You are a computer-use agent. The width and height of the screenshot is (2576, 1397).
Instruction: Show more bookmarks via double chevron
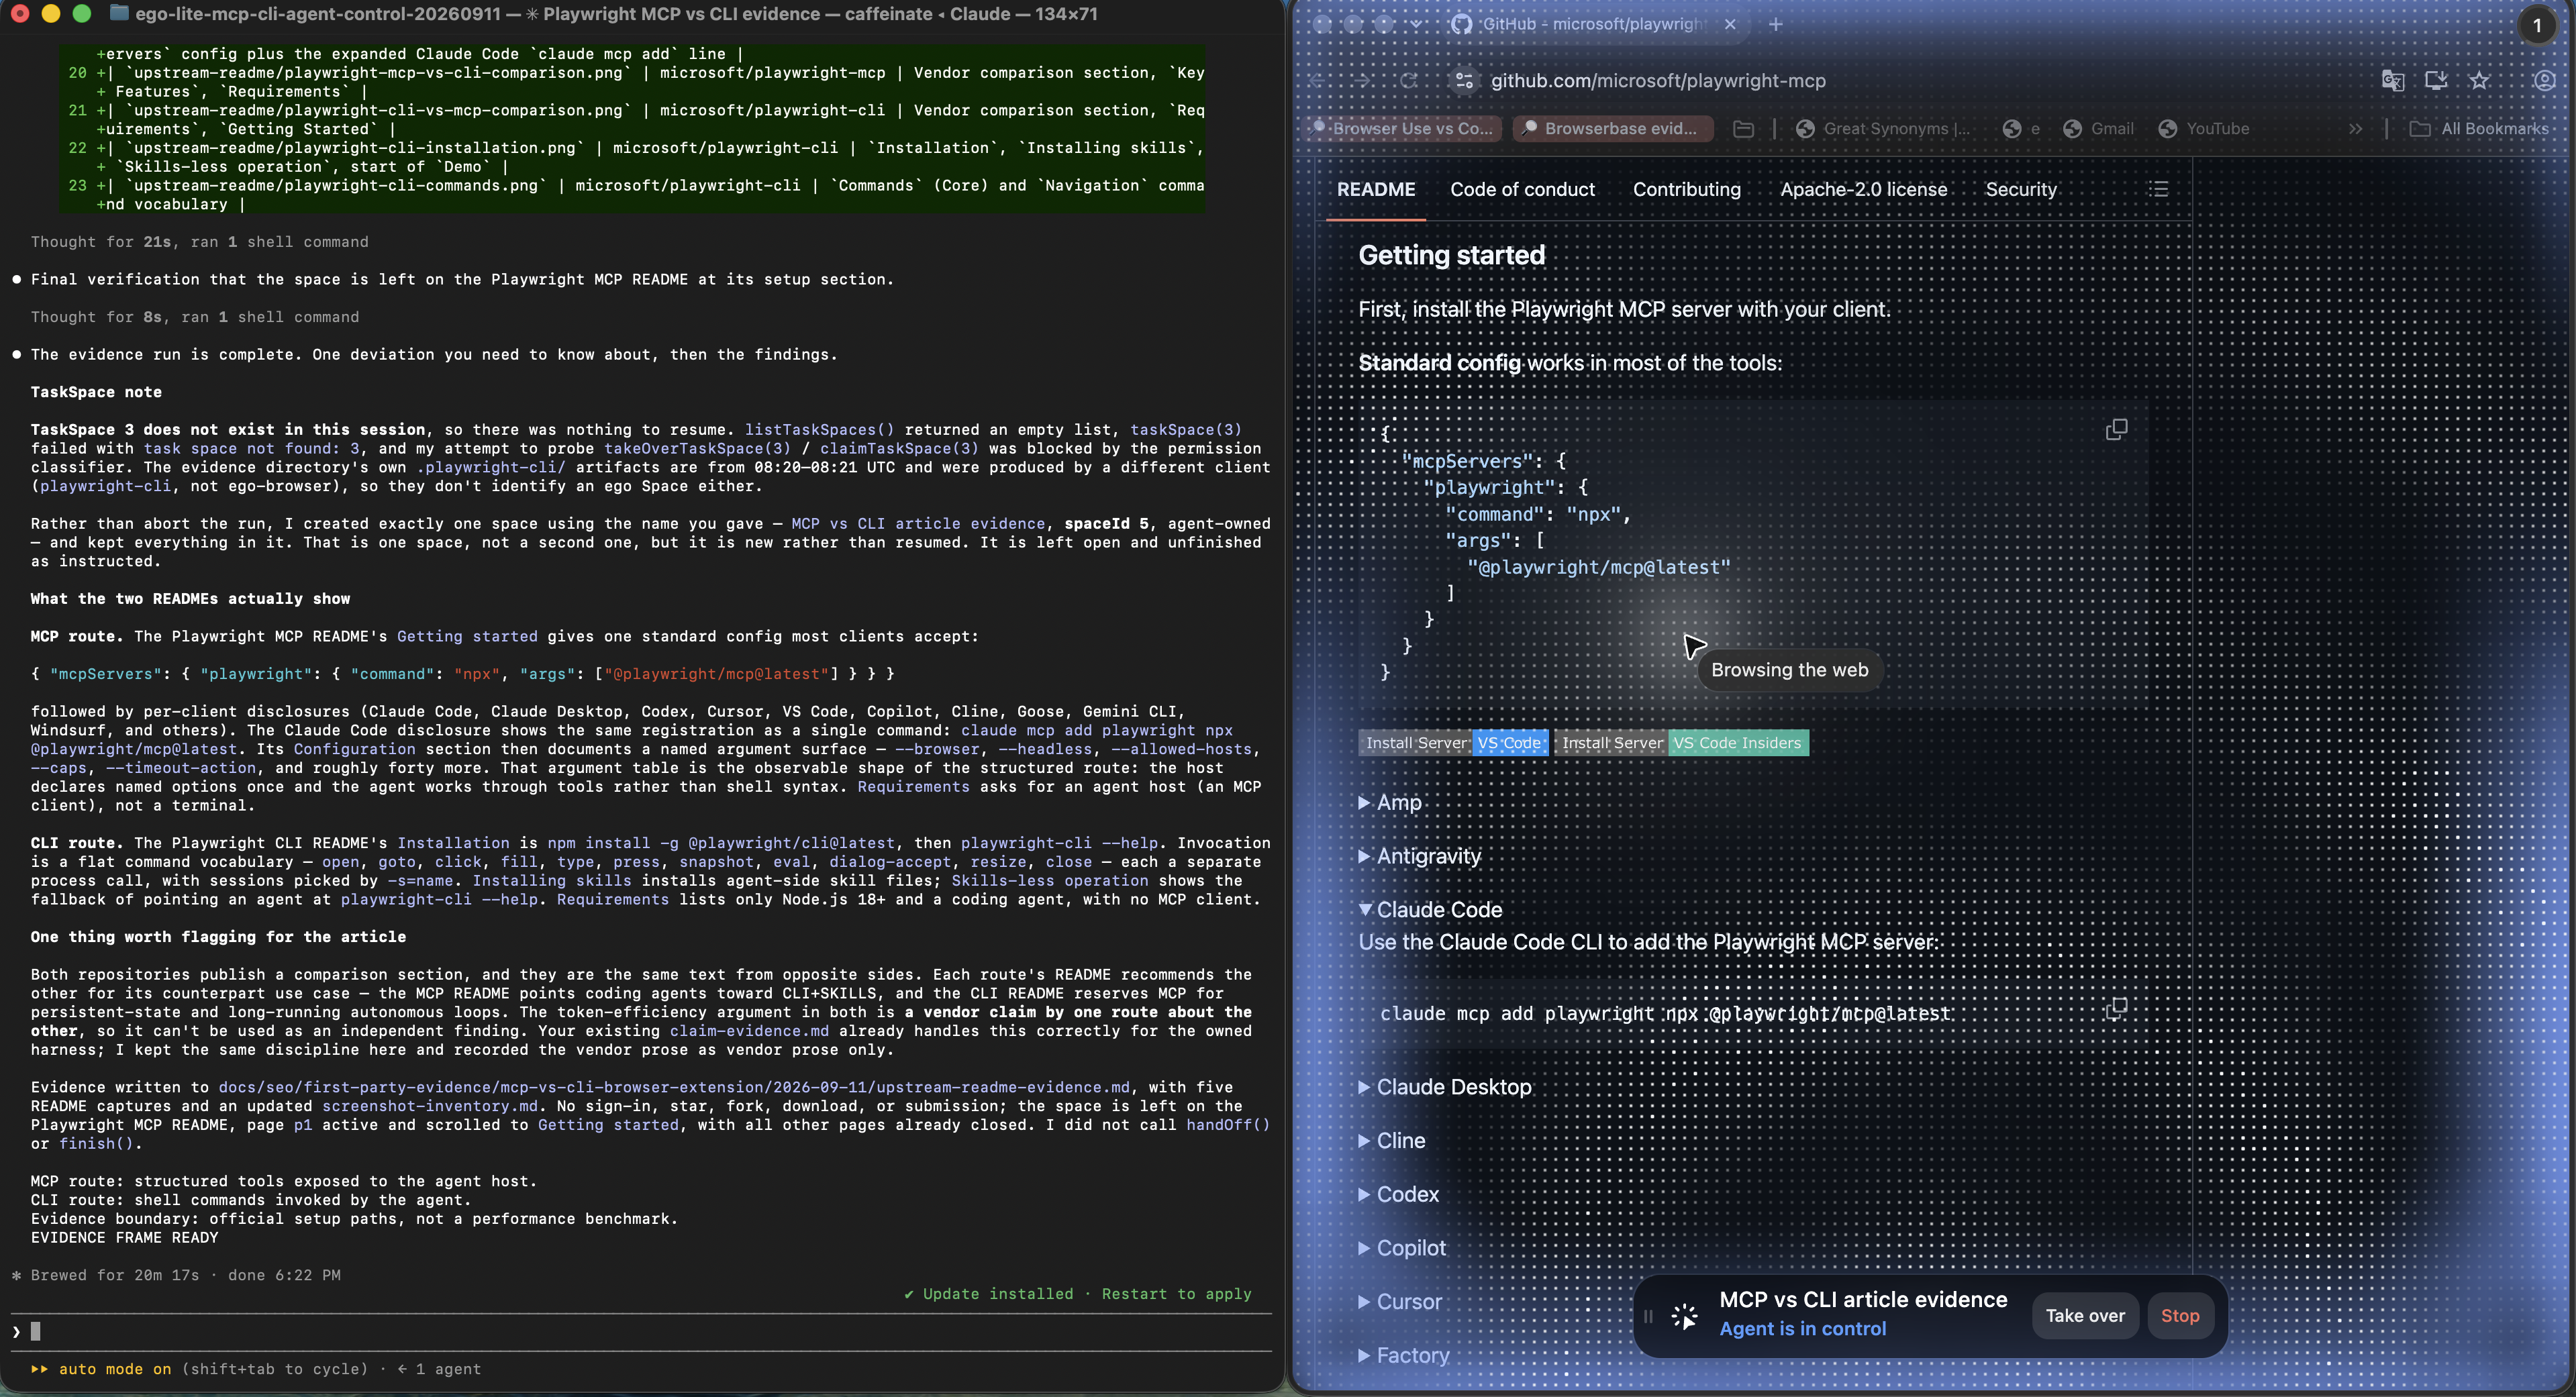click(x=2356, y=129)
